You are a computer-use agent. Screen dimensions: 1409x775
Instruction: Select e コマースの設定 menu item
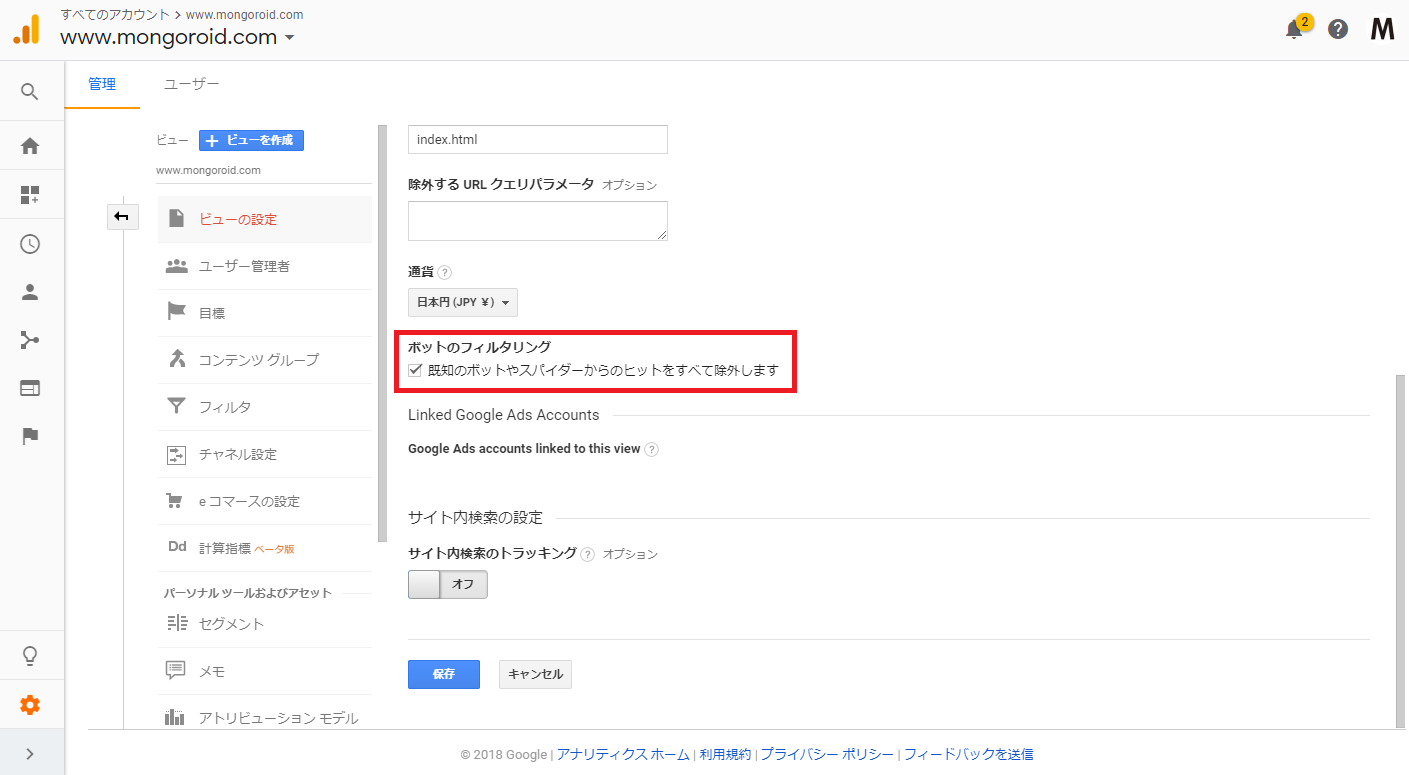pos(265,501)
